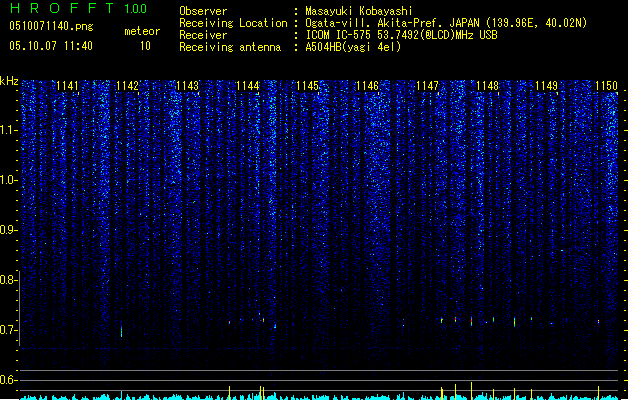This screenshot has width=629, height=400.
Task: Click time marker 1142
Action: click(127, 86)
